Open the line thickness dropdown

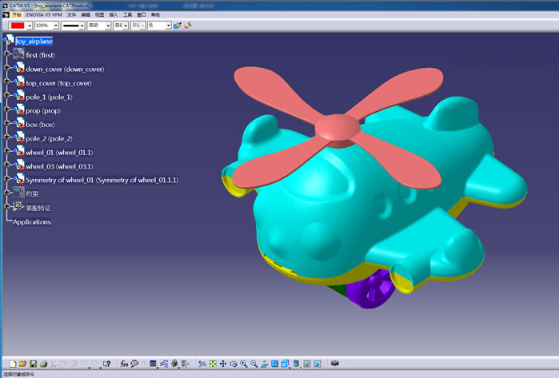82,26
